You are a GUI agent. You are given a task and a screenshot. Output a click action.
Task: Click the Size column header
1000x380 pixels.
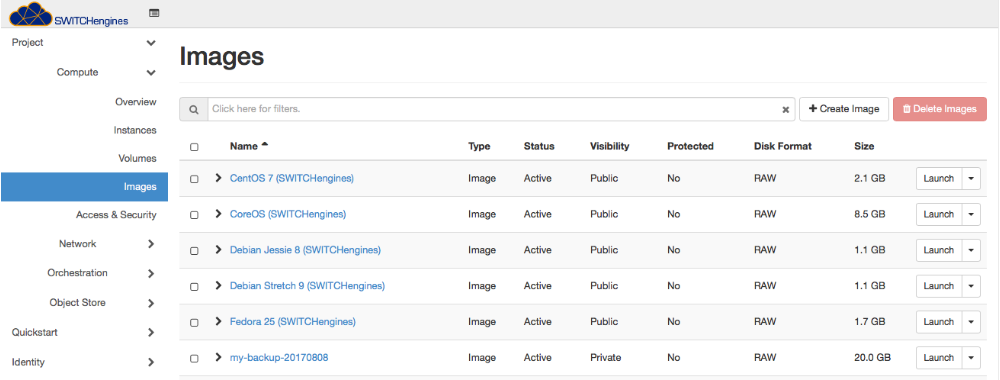(x=864, y=146)
